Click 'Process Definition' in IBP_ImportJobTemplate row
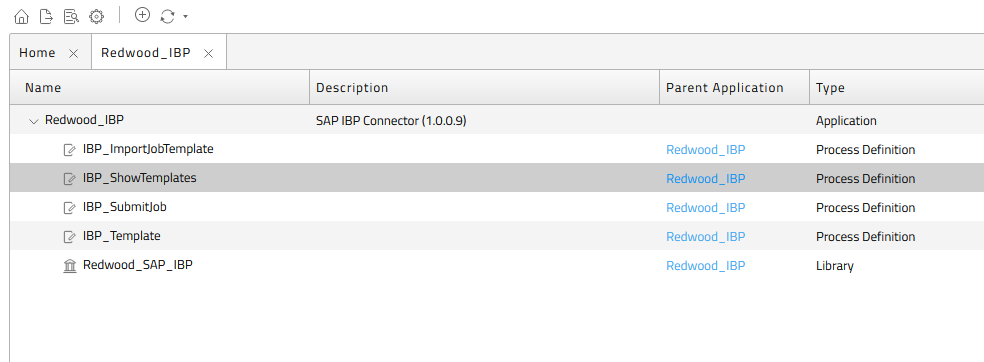Image resolution: width=984 pixels, height=362 pixels. pyautogui.click(x=865, y=150)
